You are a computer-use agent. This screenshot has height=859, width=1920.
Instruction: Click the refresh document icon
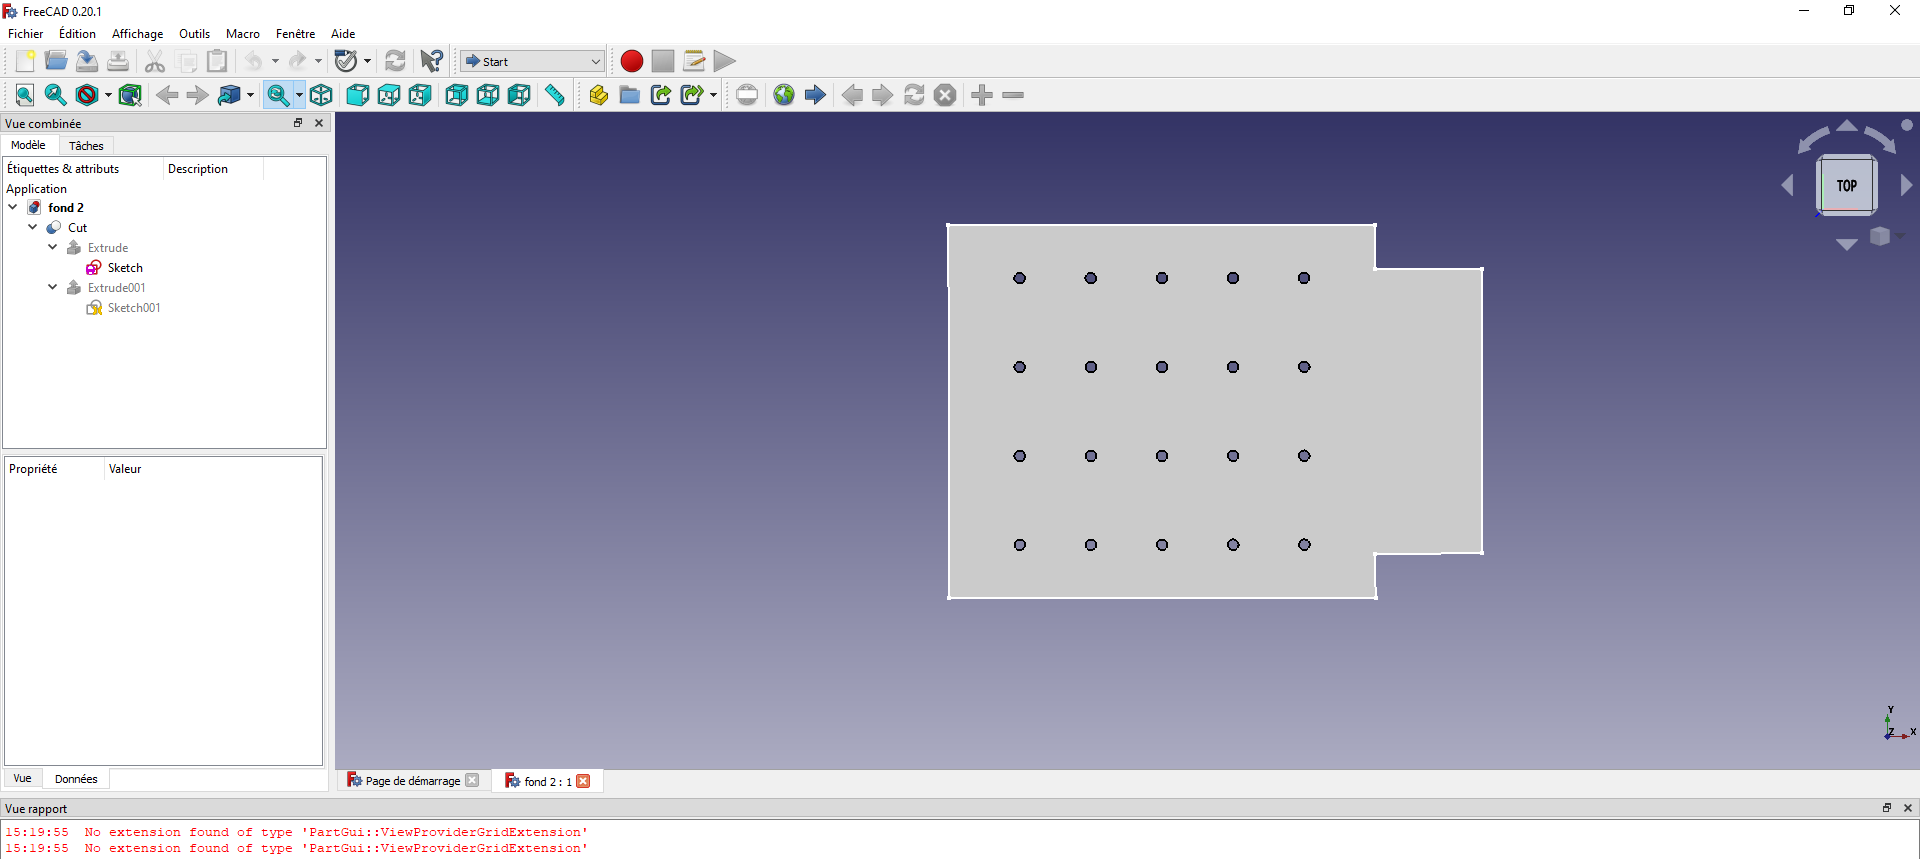click(396, 61)
